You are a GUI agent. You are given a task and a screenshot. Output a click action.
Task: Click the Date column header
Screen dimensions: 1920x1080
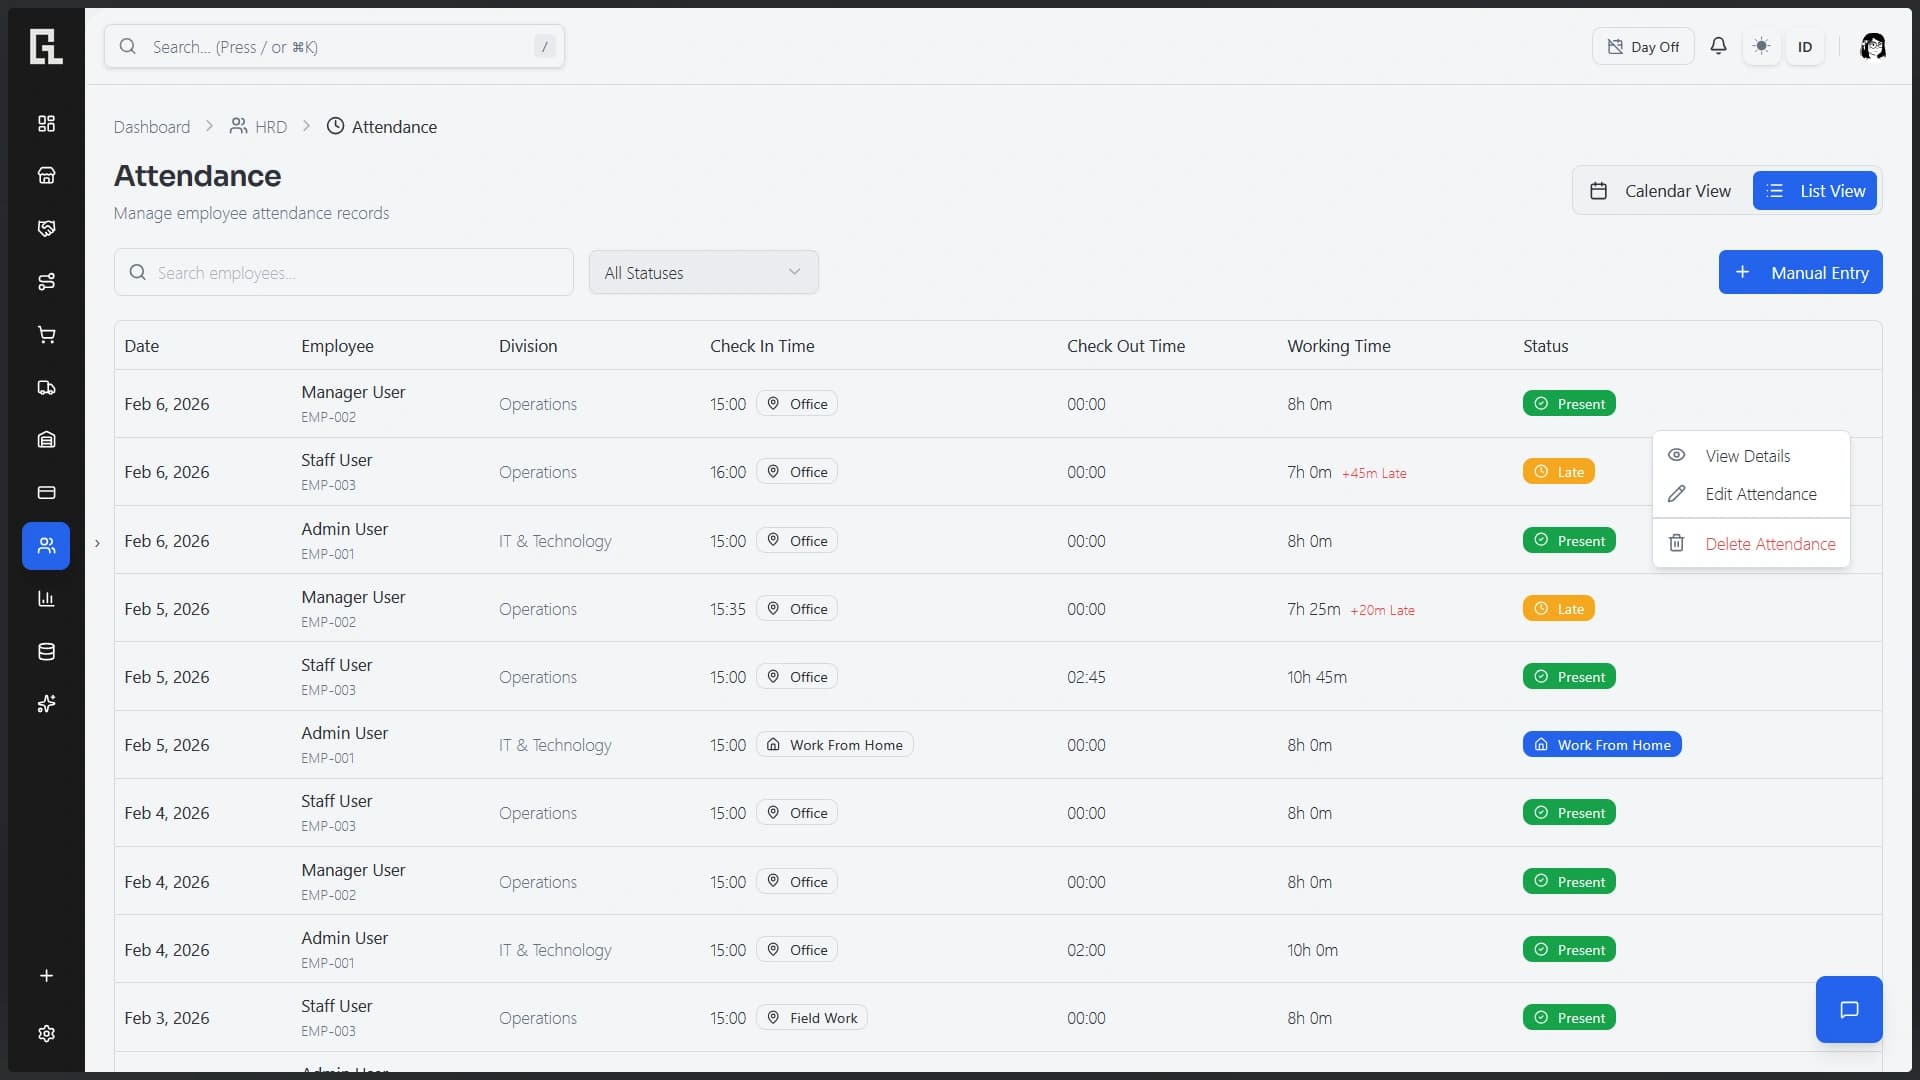pos(142,346)
